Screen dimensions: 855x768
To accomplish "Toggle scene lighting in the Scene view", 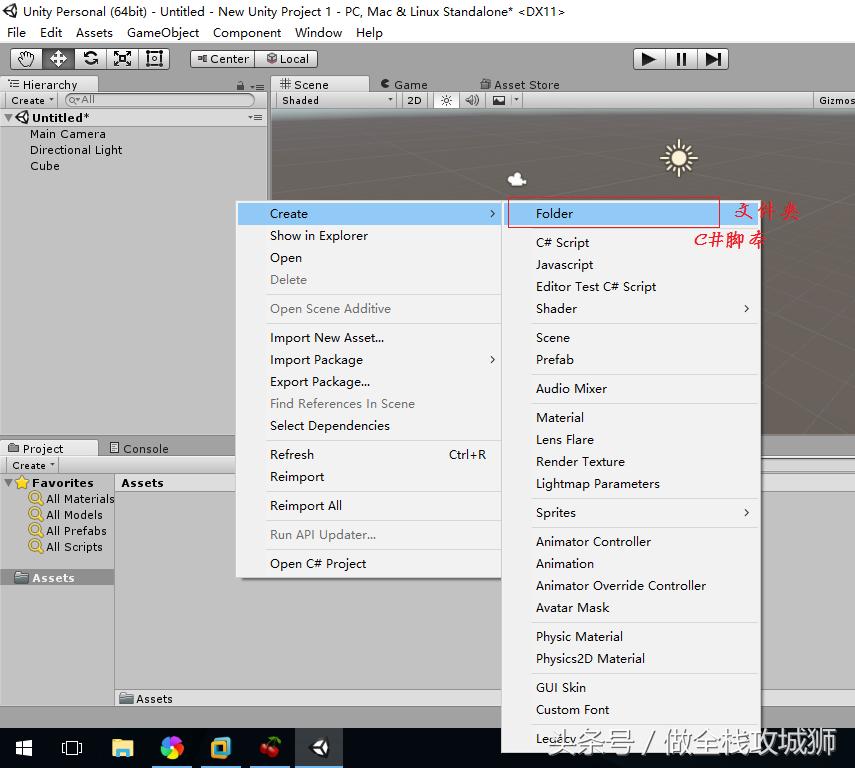I will [x=445, y=100].
